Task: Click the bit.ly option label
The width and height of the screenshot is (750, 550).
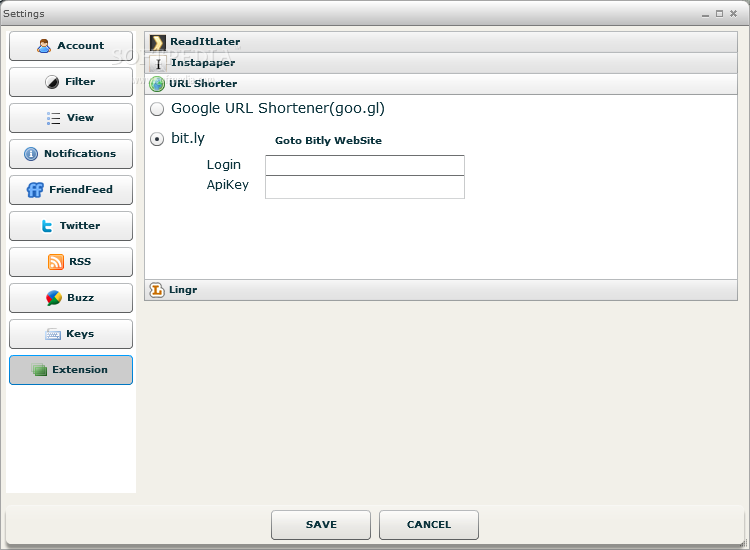Action: [188, 138]
